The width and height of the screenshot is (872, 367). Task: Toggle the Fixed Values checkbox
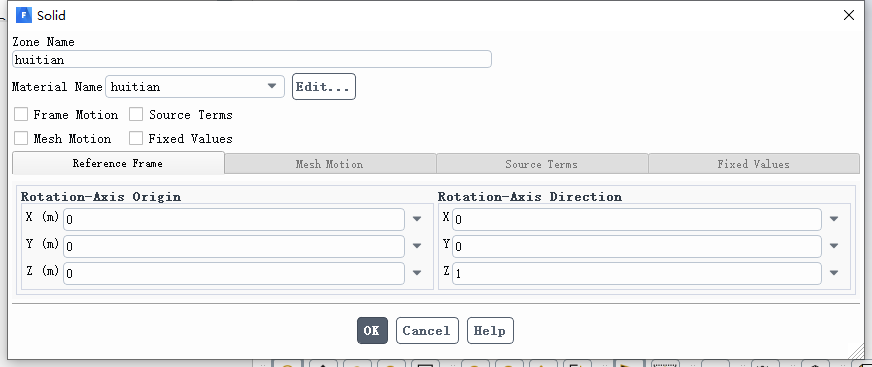(136, 138)
